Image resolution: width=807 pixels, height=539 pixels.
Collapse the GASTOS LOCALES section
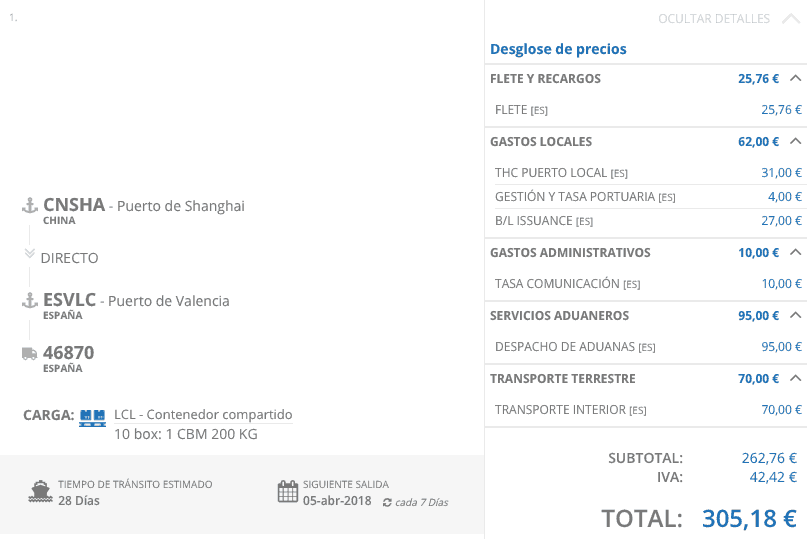pos(796,141)
